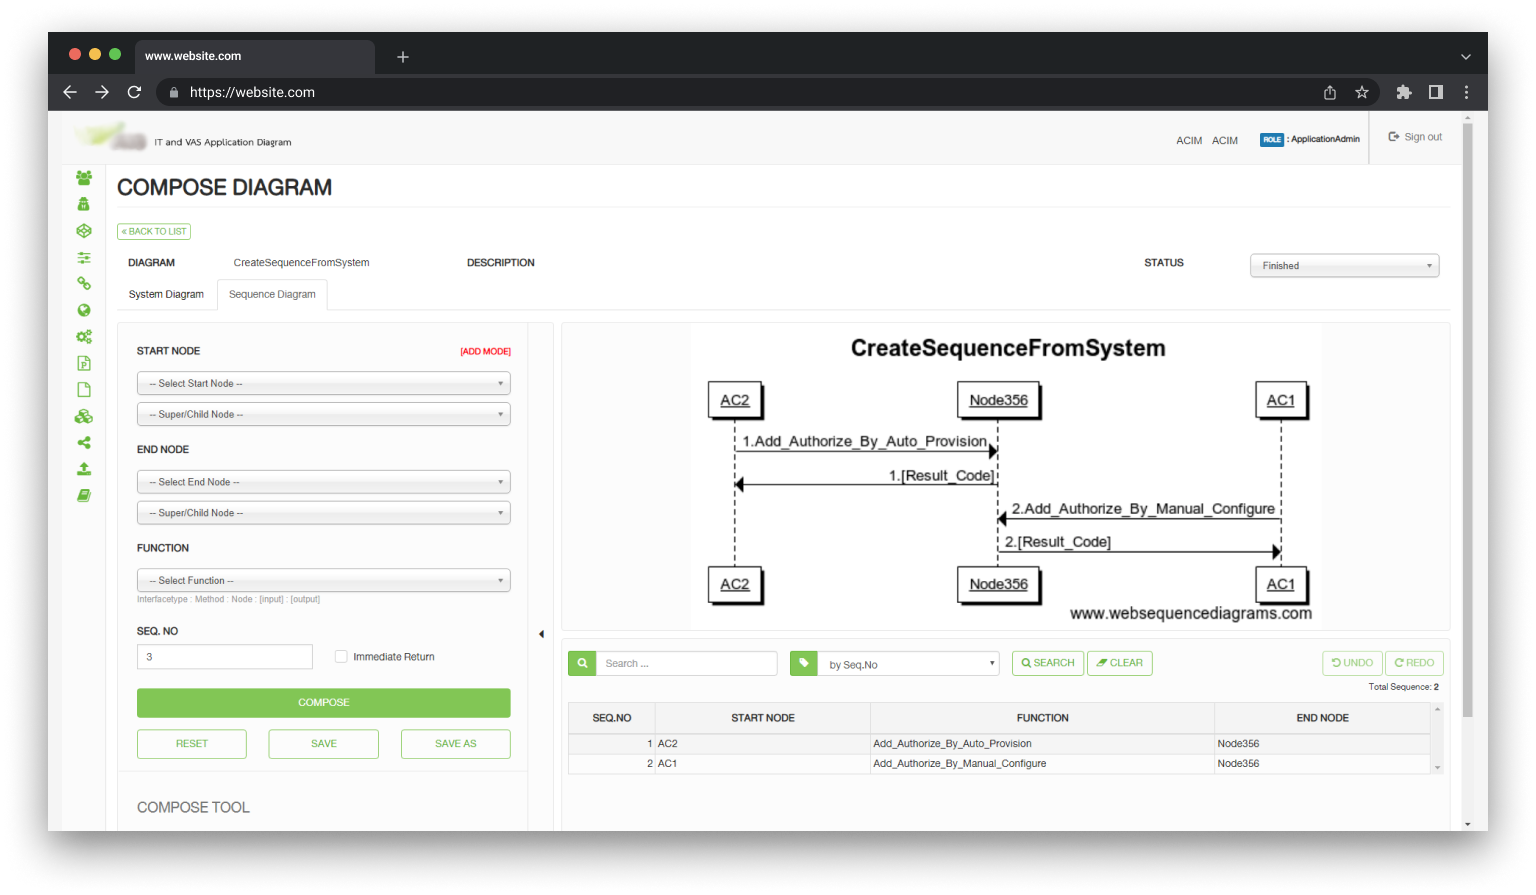Click the REDO button
The width and height of the screenshot is (1536, 895).
[1414, 663]
